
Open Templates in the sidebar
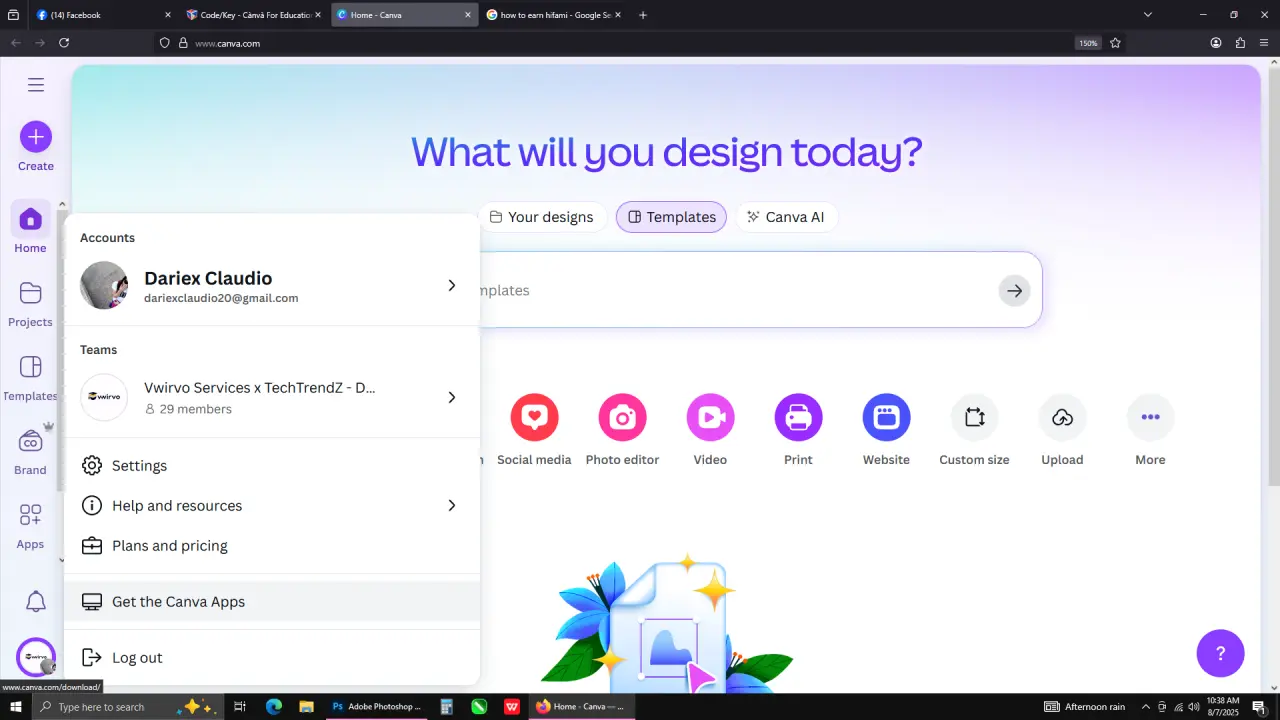tap(30, 378)
